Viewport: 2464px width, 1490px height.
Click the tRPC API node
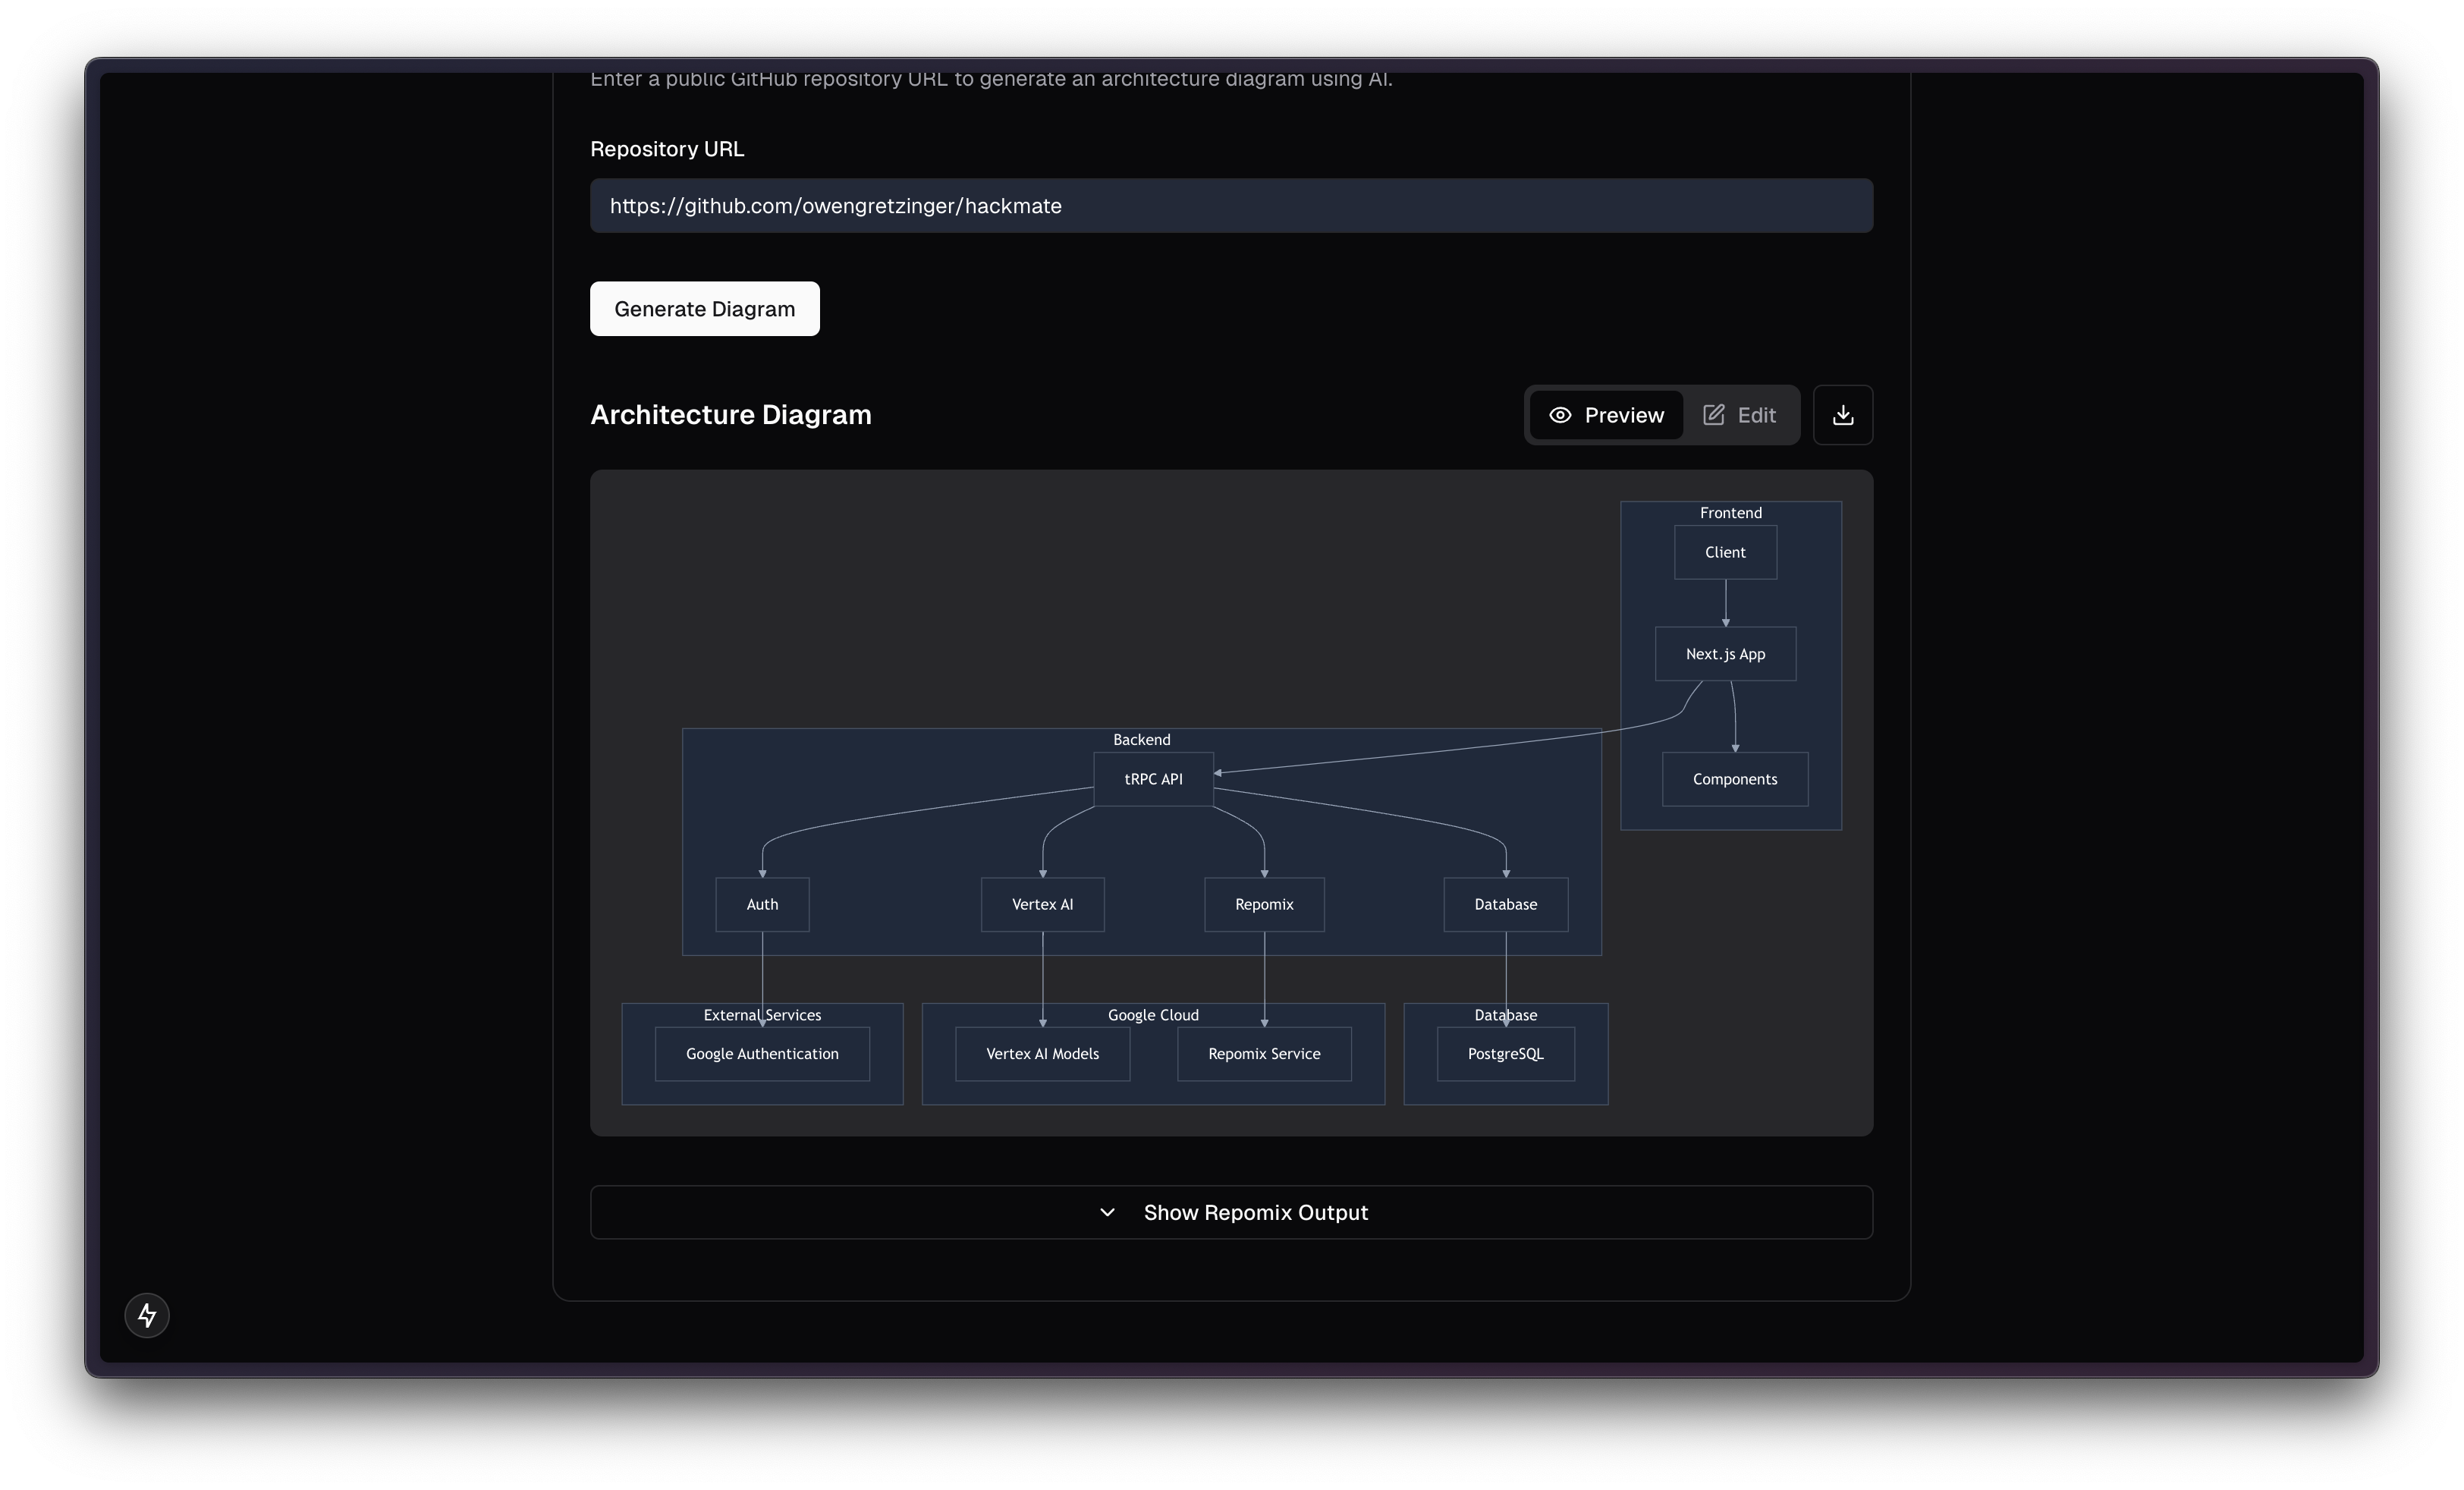point(1153,779)
